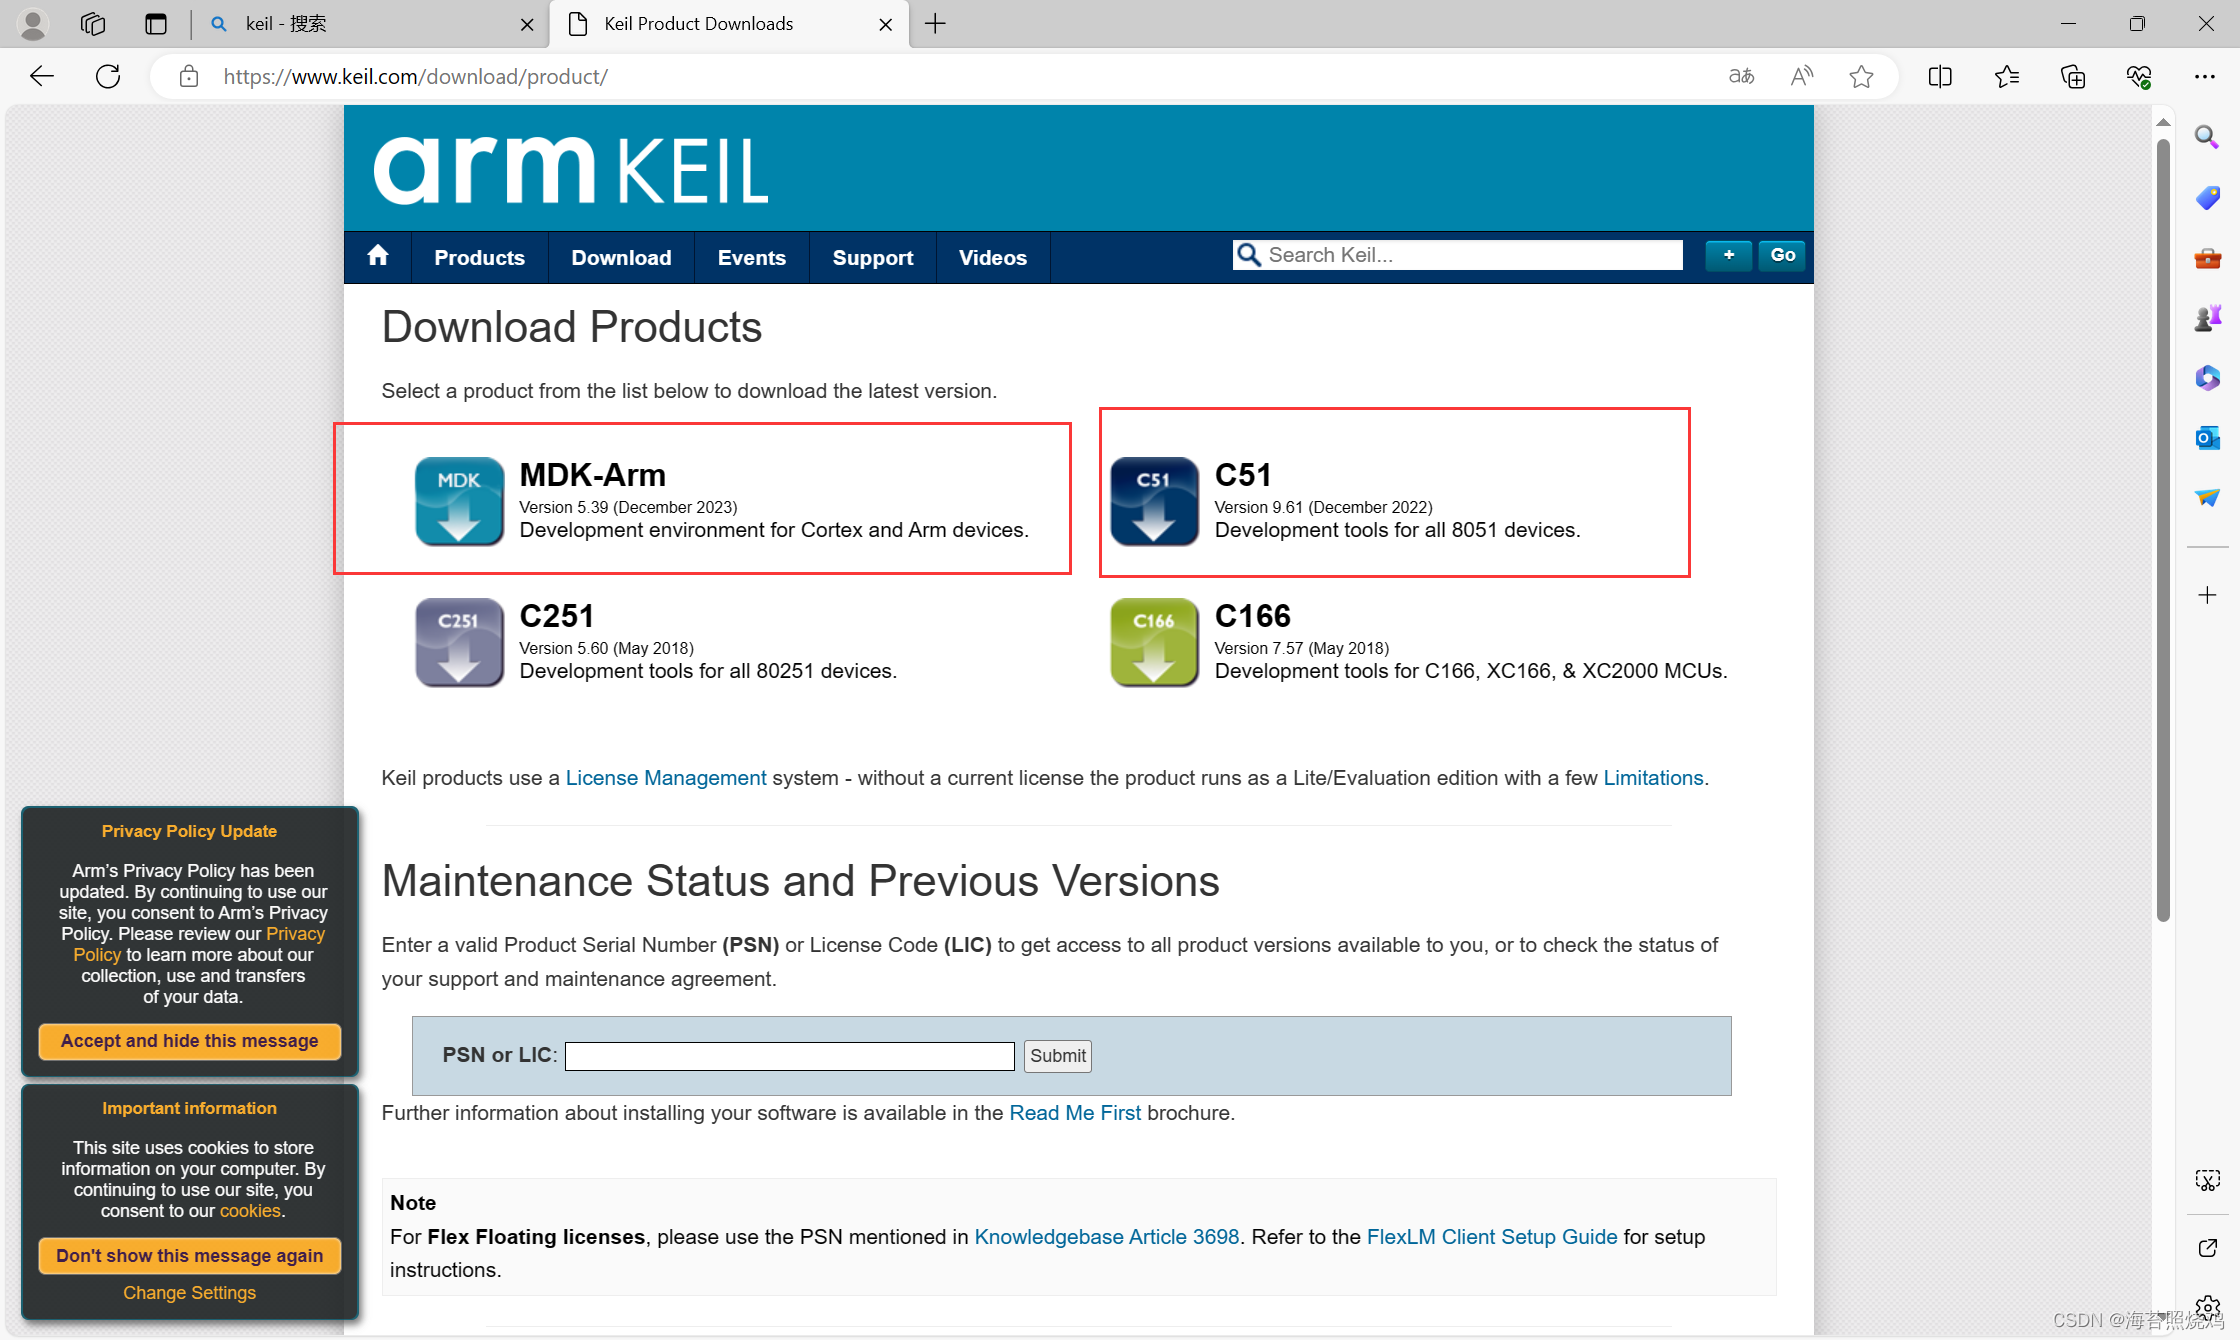Click the Submit button
2240x1340 pixels.
tap(1057, 1055)
